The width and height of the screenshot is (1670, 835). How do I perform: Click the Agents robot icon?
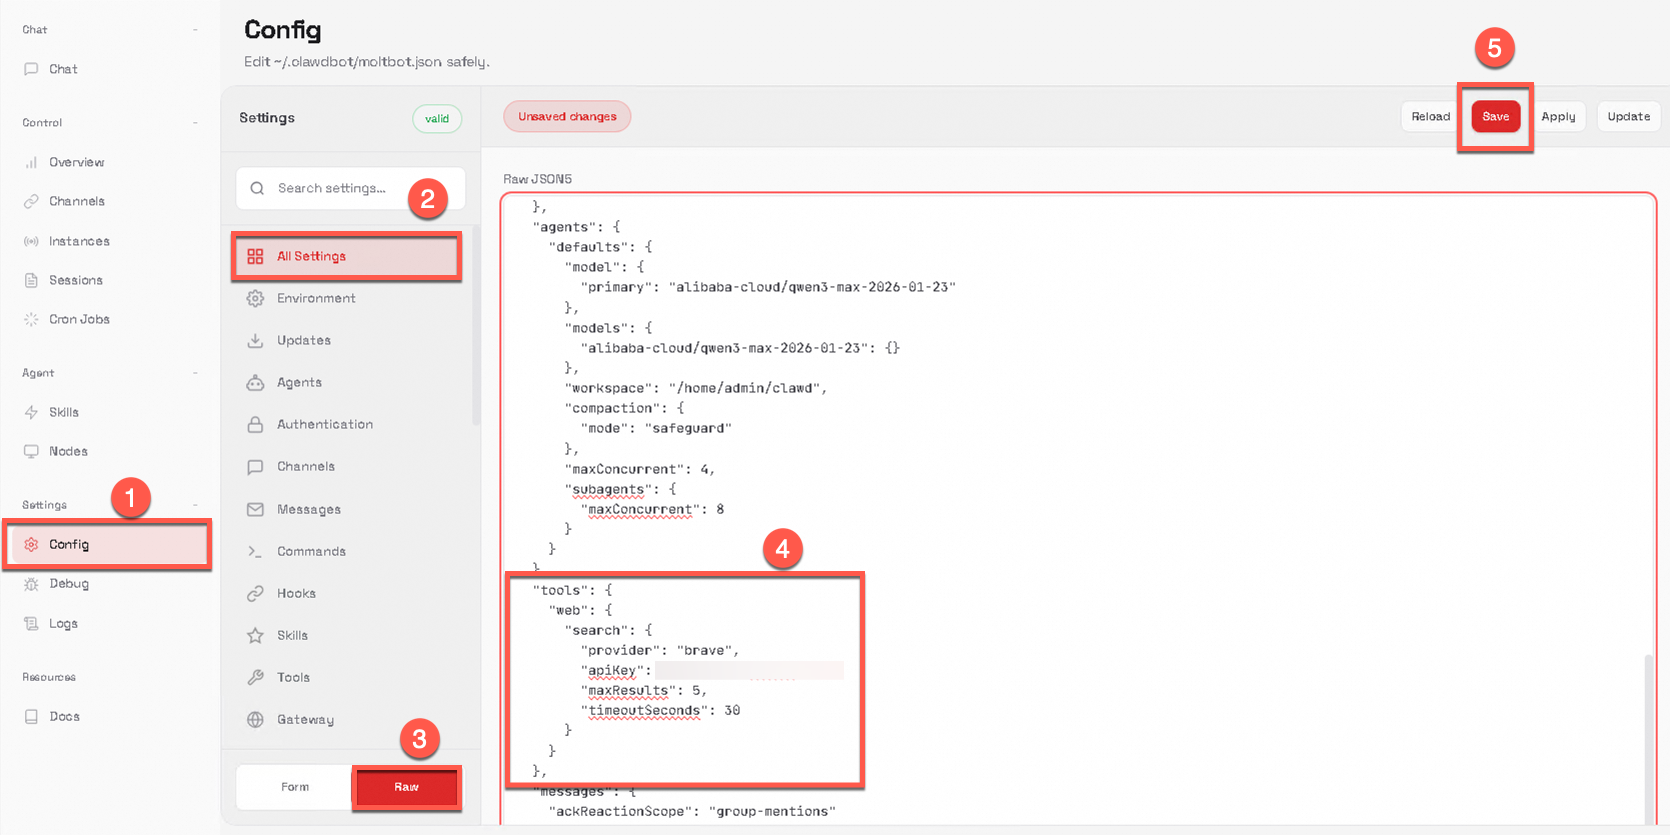(255, 382)
